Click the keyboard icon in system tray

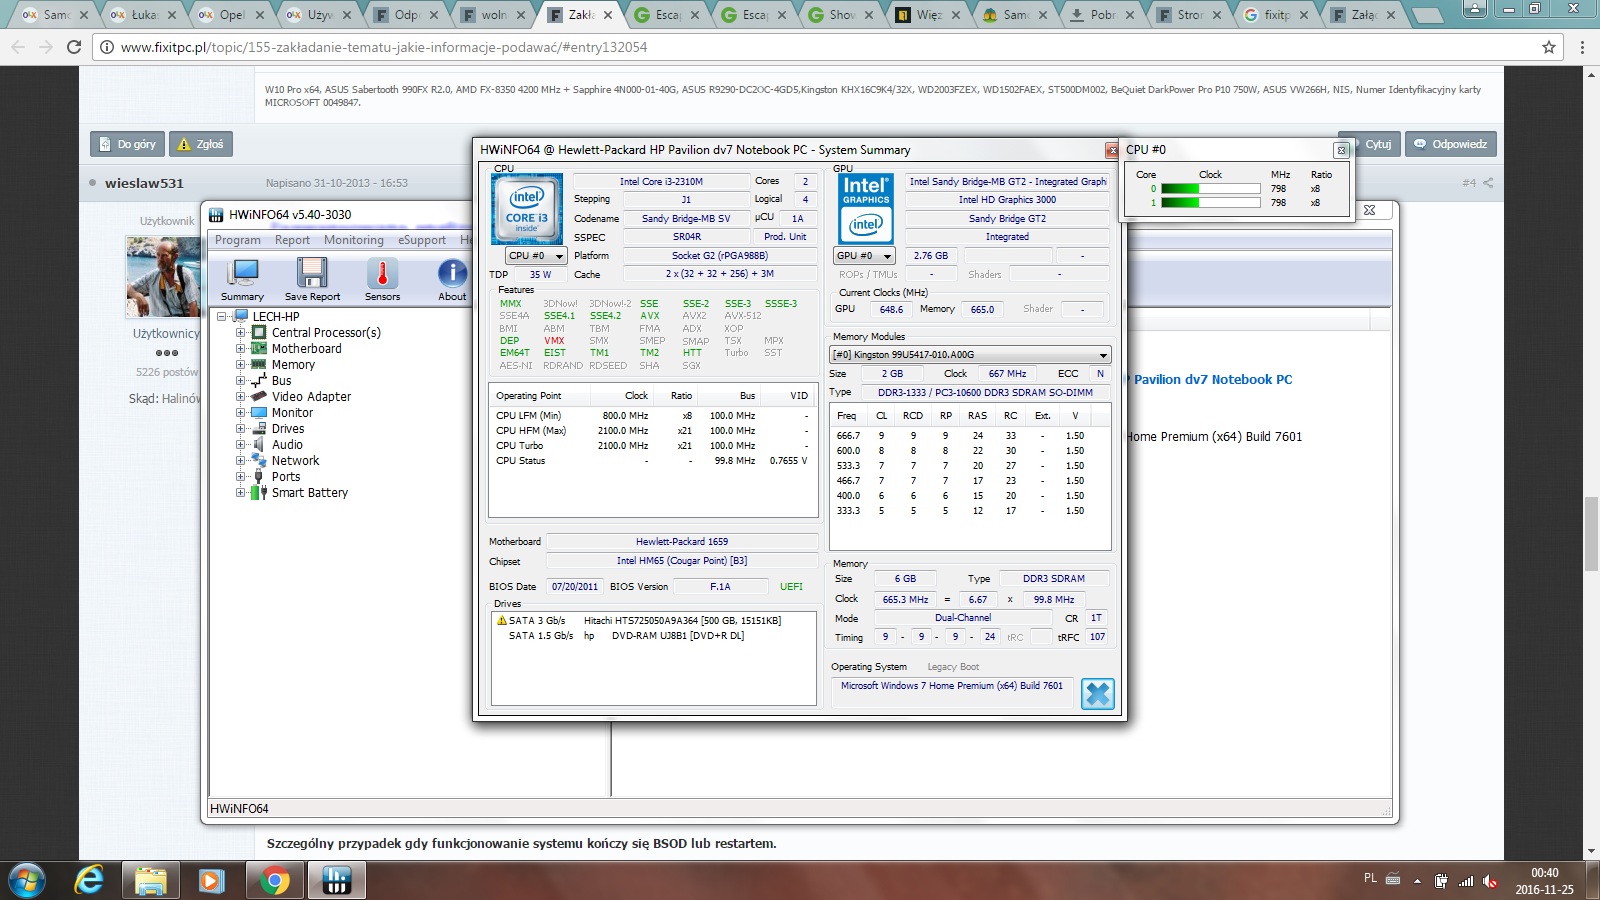[1392, 879]
